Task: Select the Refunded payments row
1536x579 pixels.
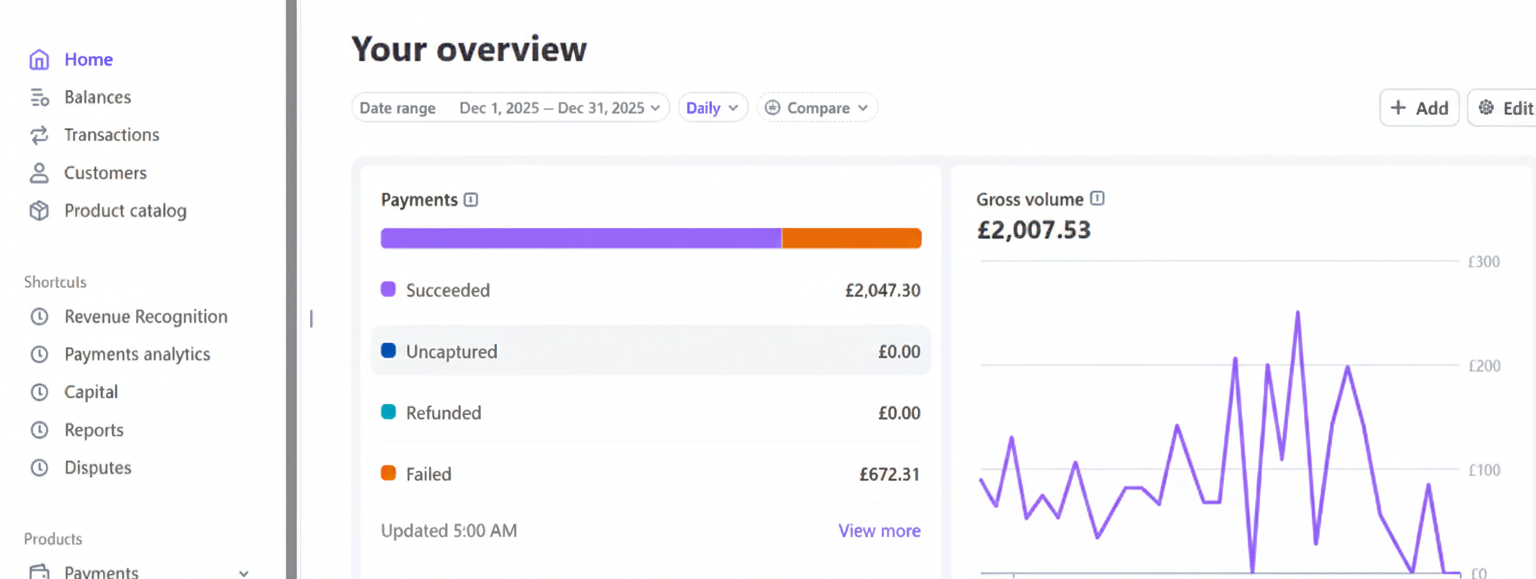Action: 651,413
